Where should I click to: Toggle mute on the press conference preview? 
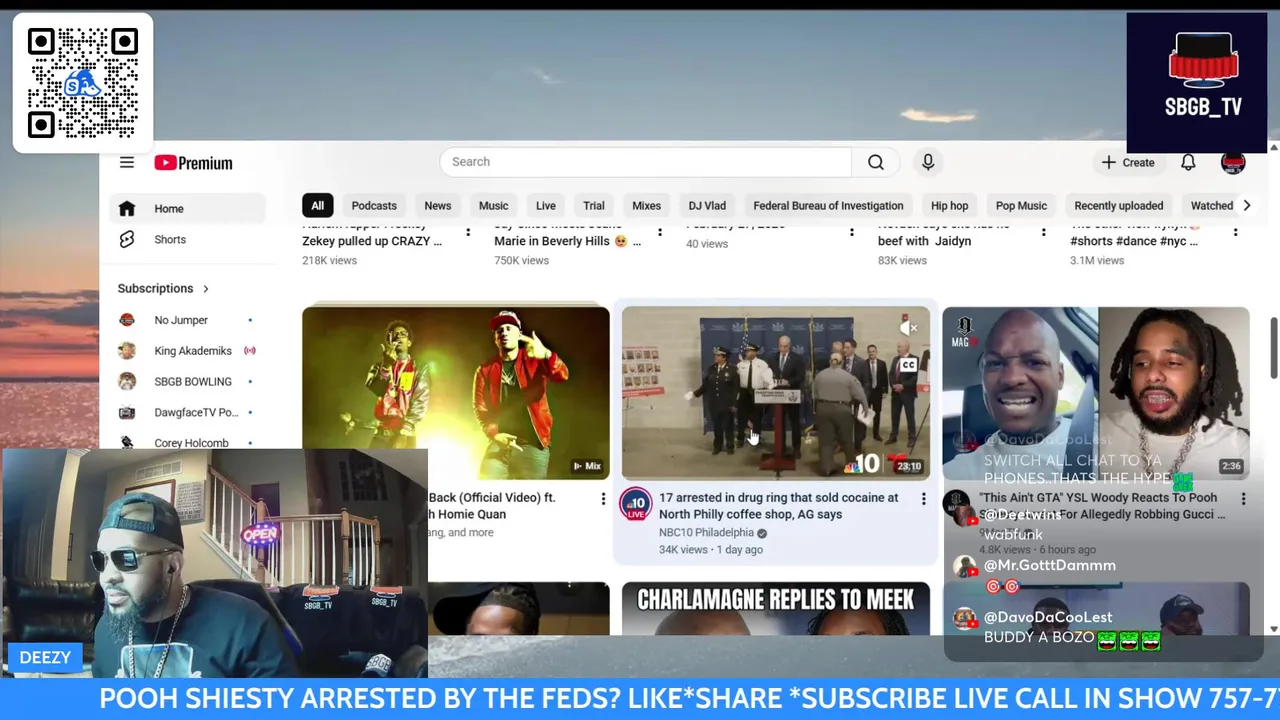click(x=908, y=327)
